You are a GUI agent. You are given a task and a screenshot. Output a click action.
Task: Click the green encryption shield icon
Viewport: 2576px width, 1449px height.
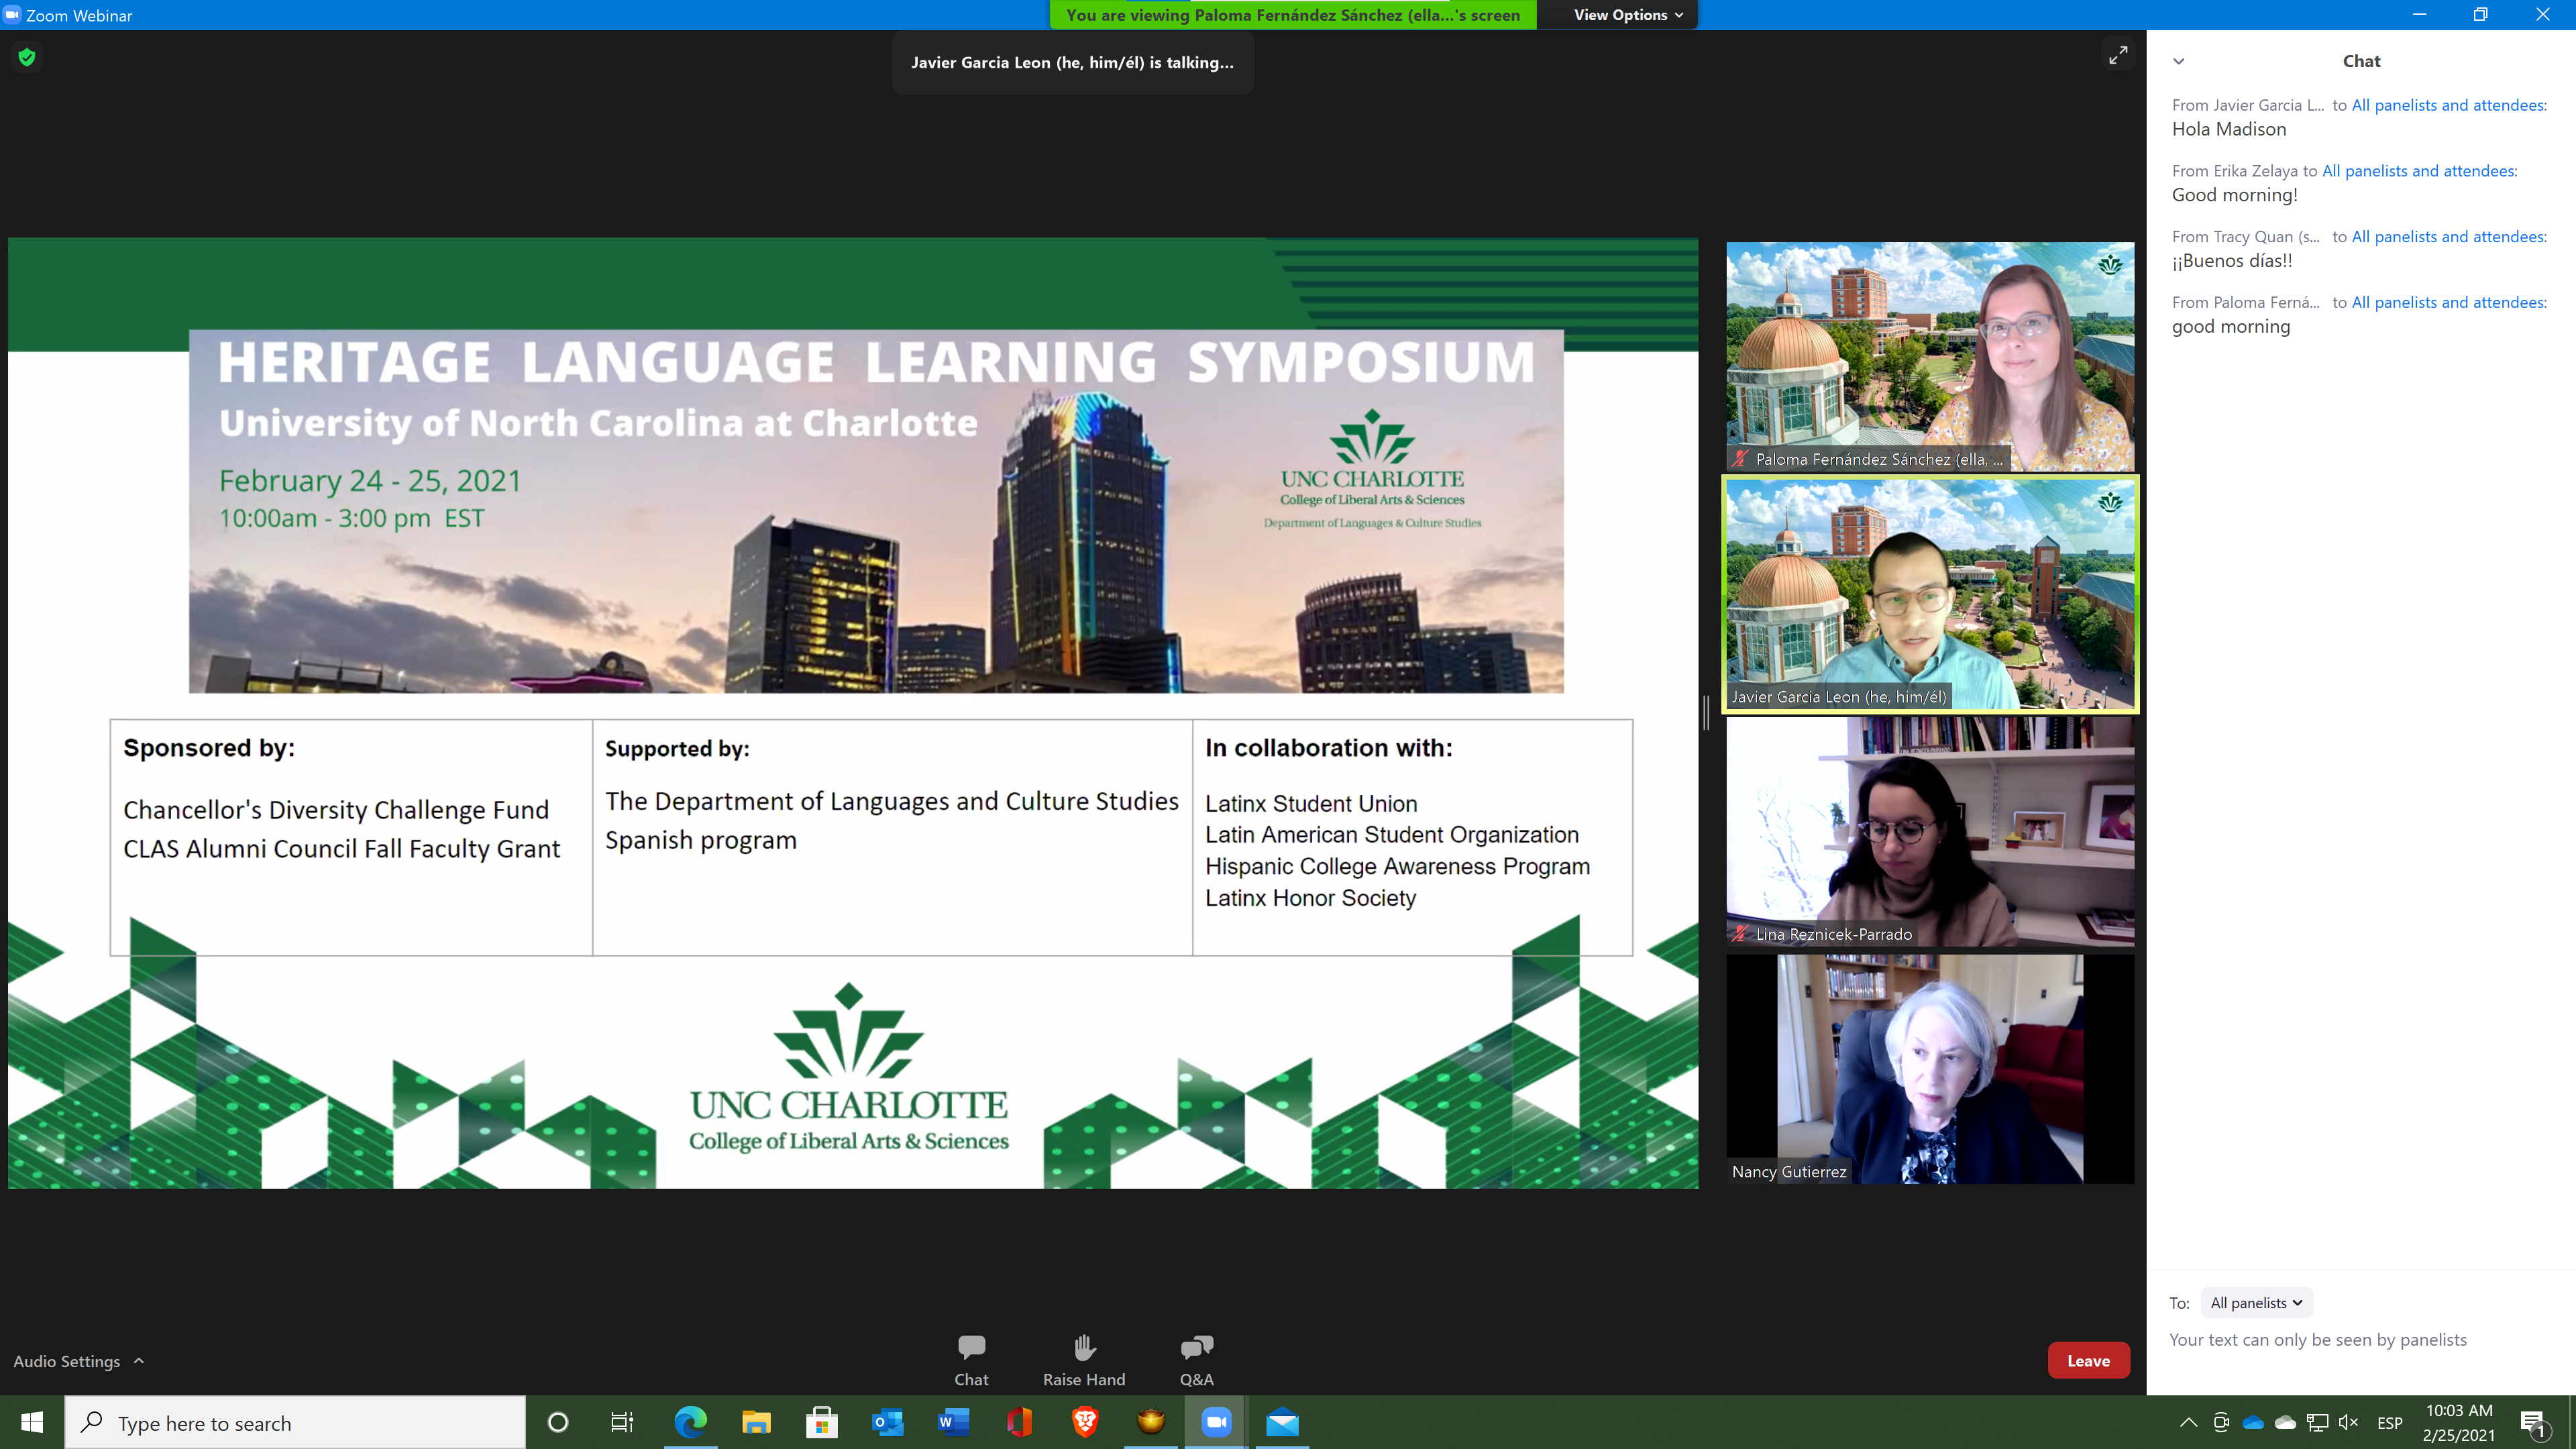(x=27, y=58)
